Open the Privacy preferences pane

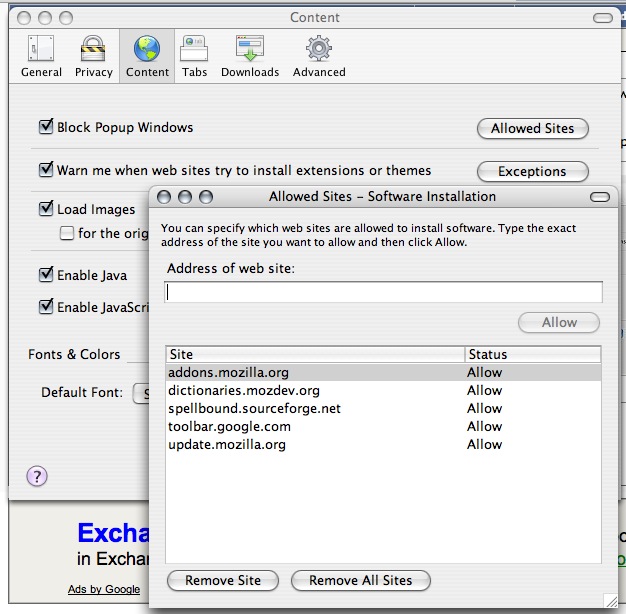coord(93,56)
